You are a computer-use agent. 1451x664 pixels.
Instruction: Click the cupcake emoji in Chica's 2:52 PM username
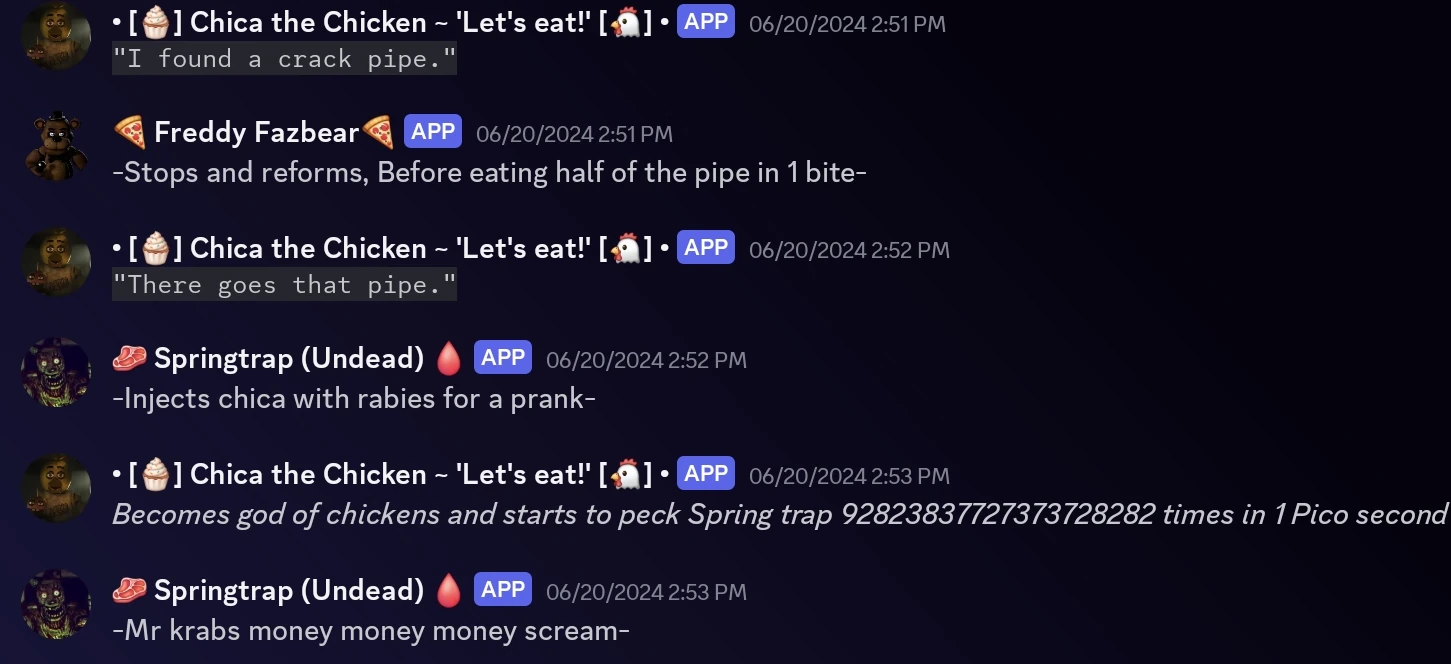coord(155,249)
